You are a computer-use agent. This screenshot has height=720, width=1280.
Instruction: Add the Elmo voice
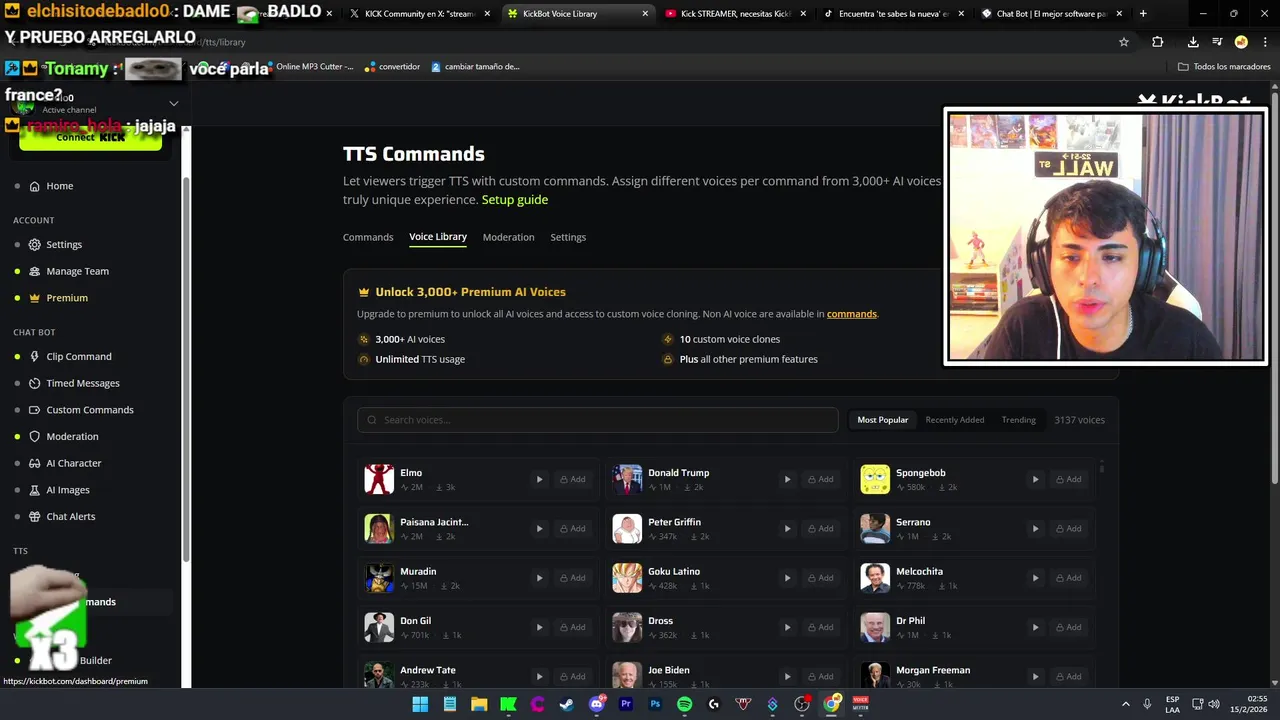tap(572, 479)
